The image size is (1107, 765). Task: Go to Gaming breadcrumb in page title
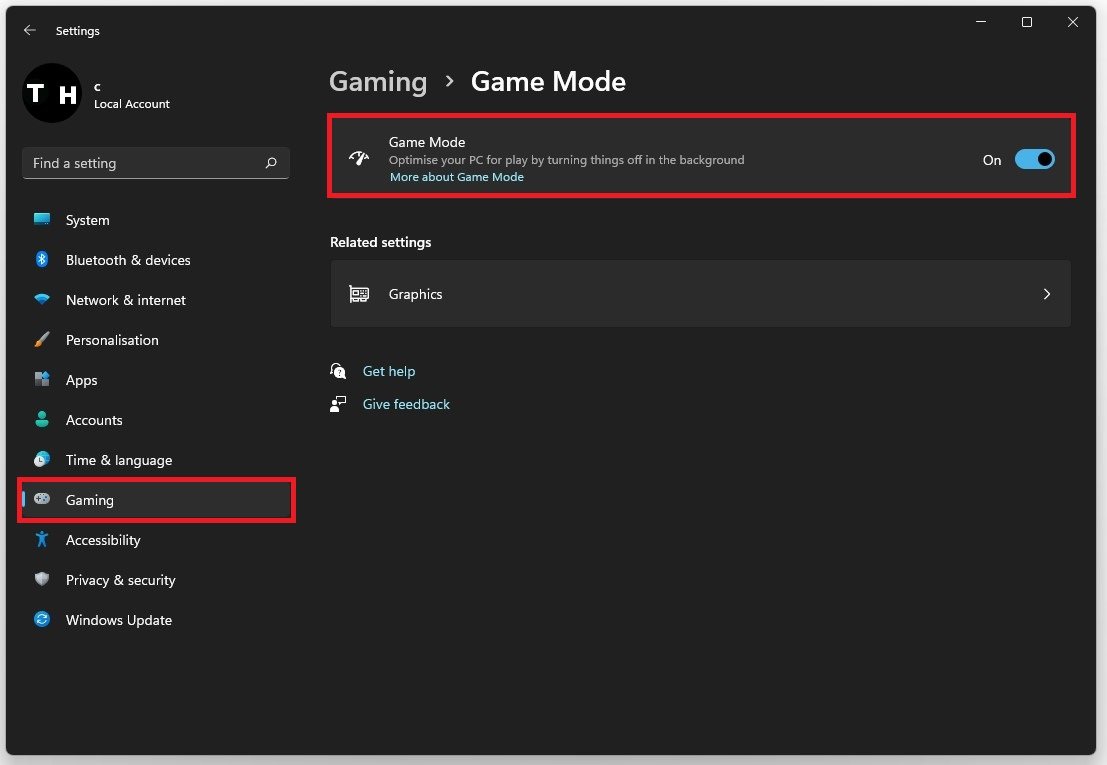(x=378, y=82)
